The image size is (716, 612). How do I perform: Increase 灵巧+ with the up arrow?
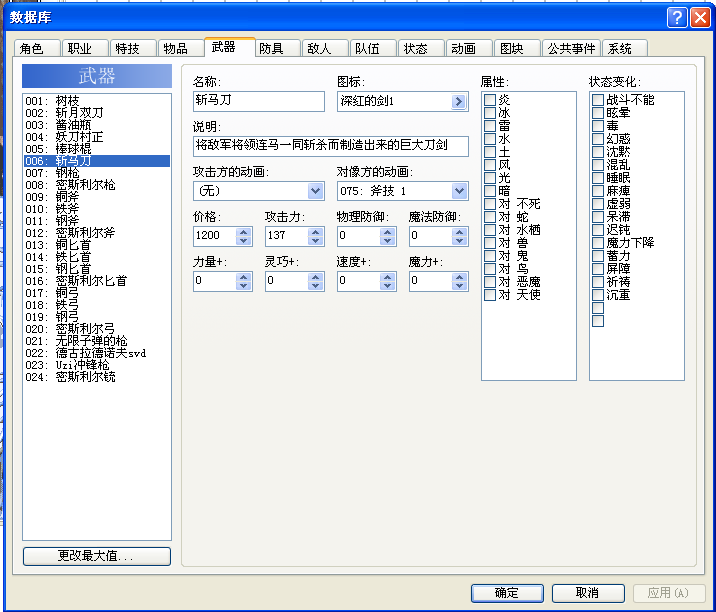316,277
